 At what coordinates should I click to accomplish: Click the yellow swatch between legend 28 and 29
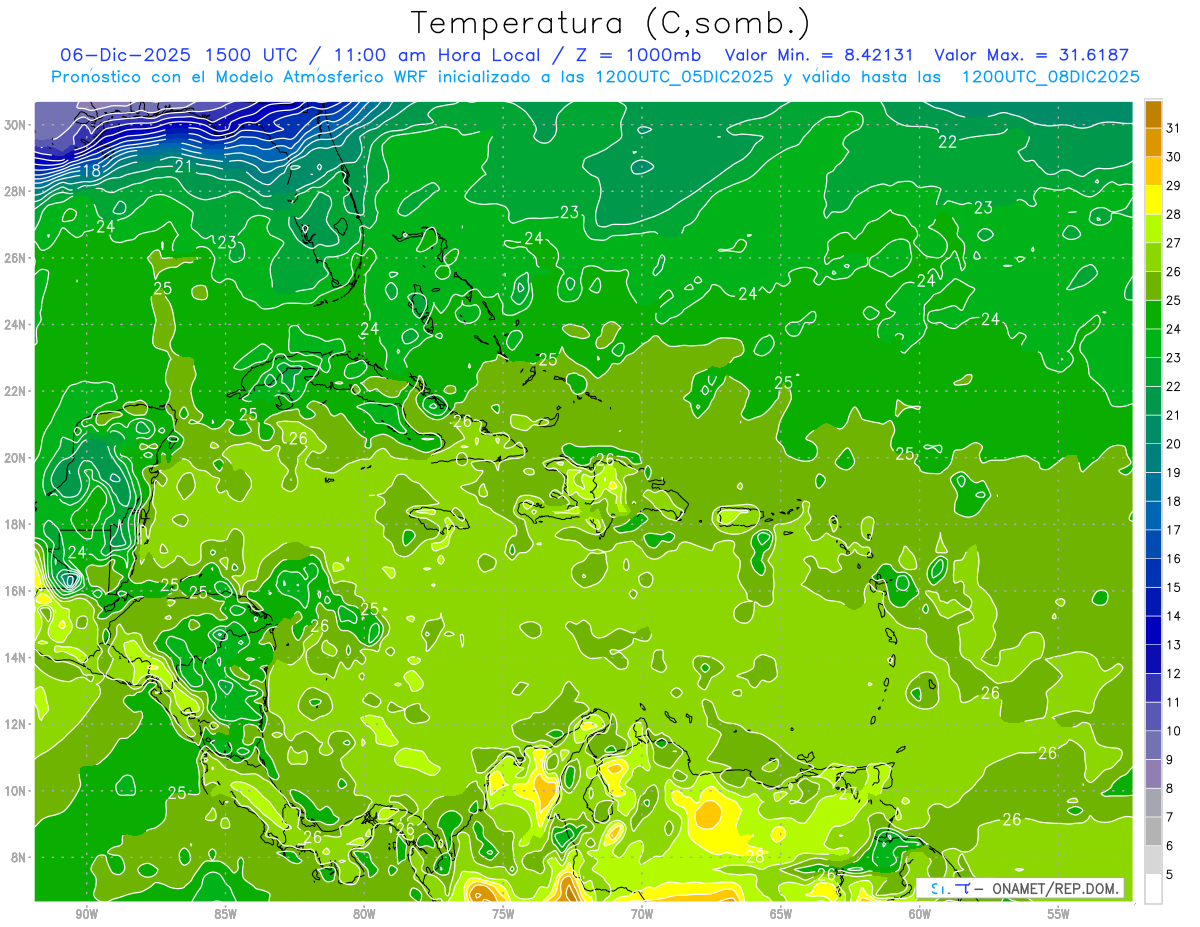click(1153, 201)
